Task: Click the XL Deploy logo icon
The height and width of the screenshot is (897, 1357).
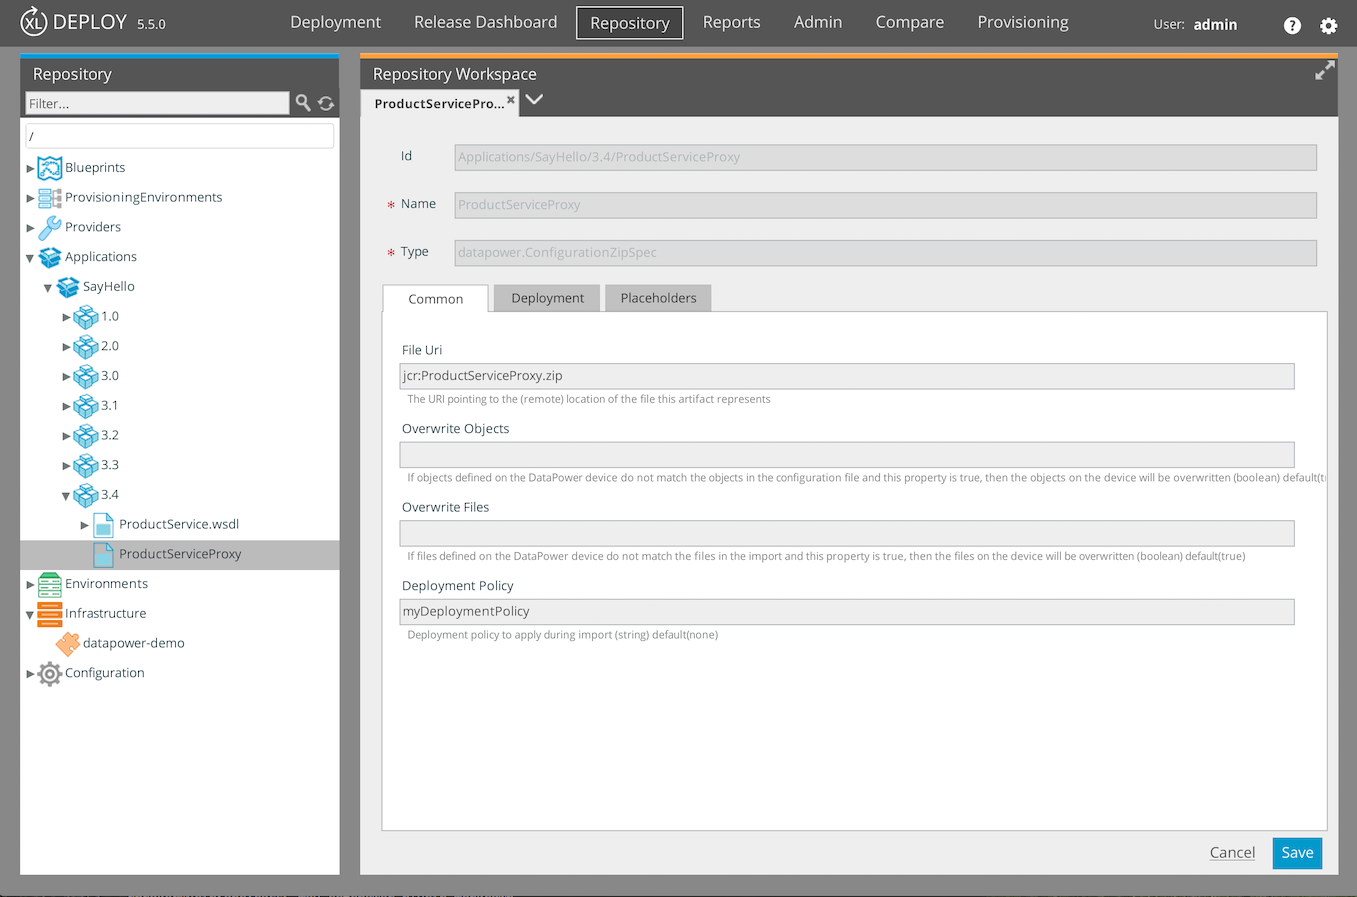Action: [x=34, y=21]
